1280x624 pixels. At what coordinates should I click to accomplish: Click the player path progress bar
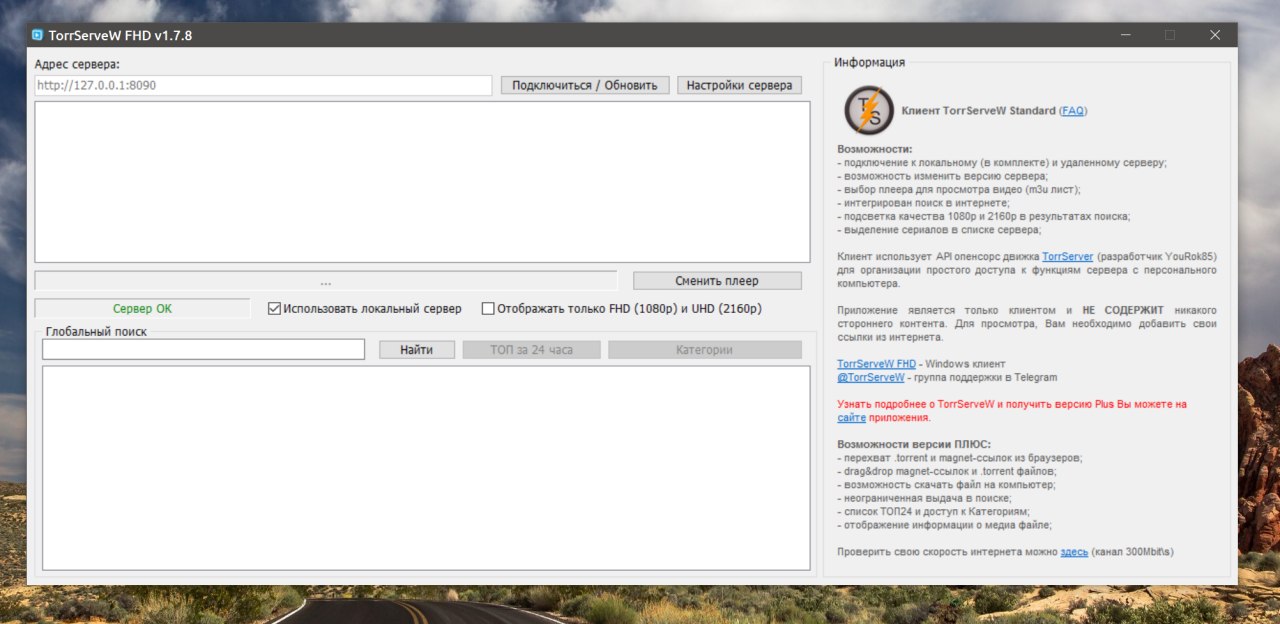326,281
